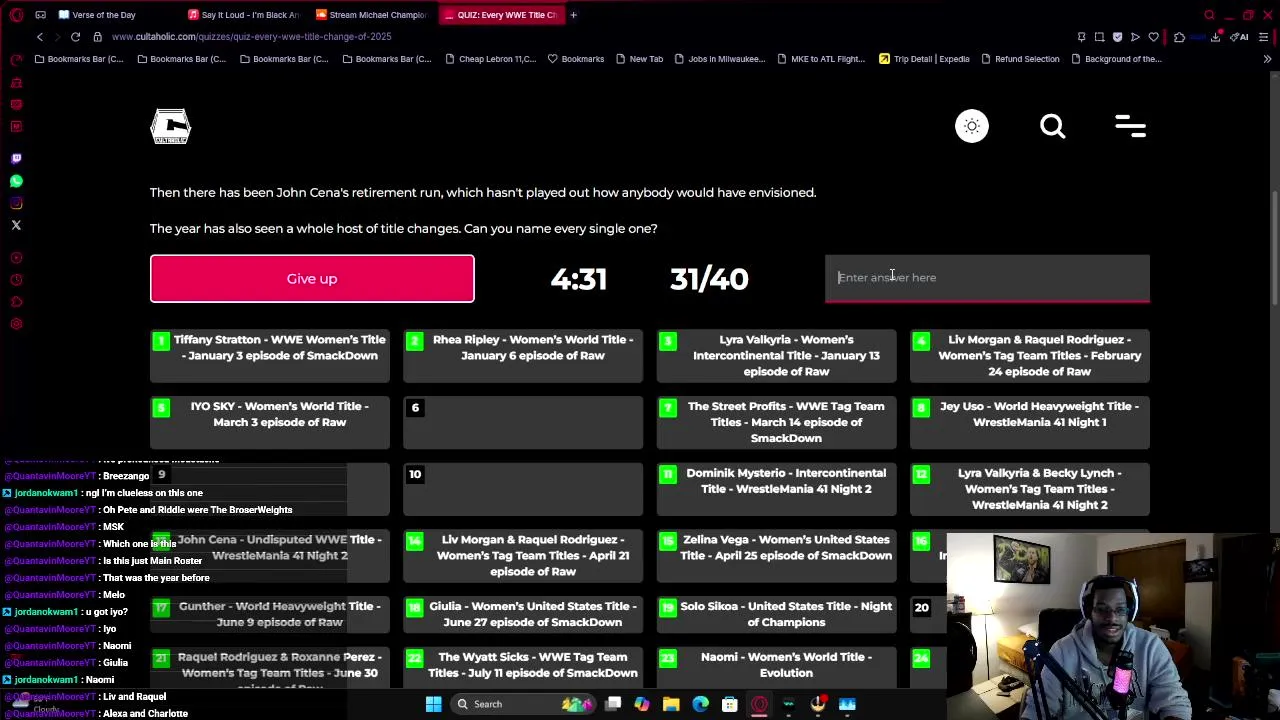This screenshot has height=720, width=1280.
Task: Open the downloads toolbar icon
Action: [1215, 37]
